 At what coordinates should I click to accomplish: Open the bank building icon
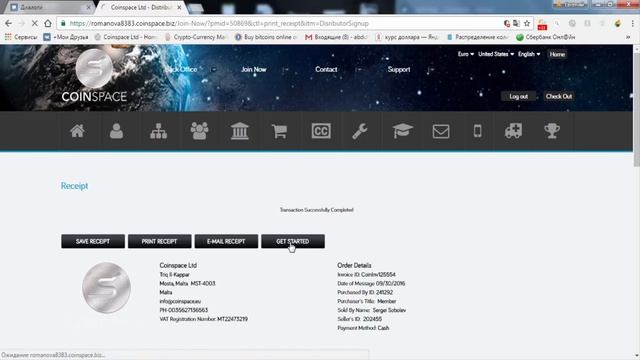click(x=240, y=131)
